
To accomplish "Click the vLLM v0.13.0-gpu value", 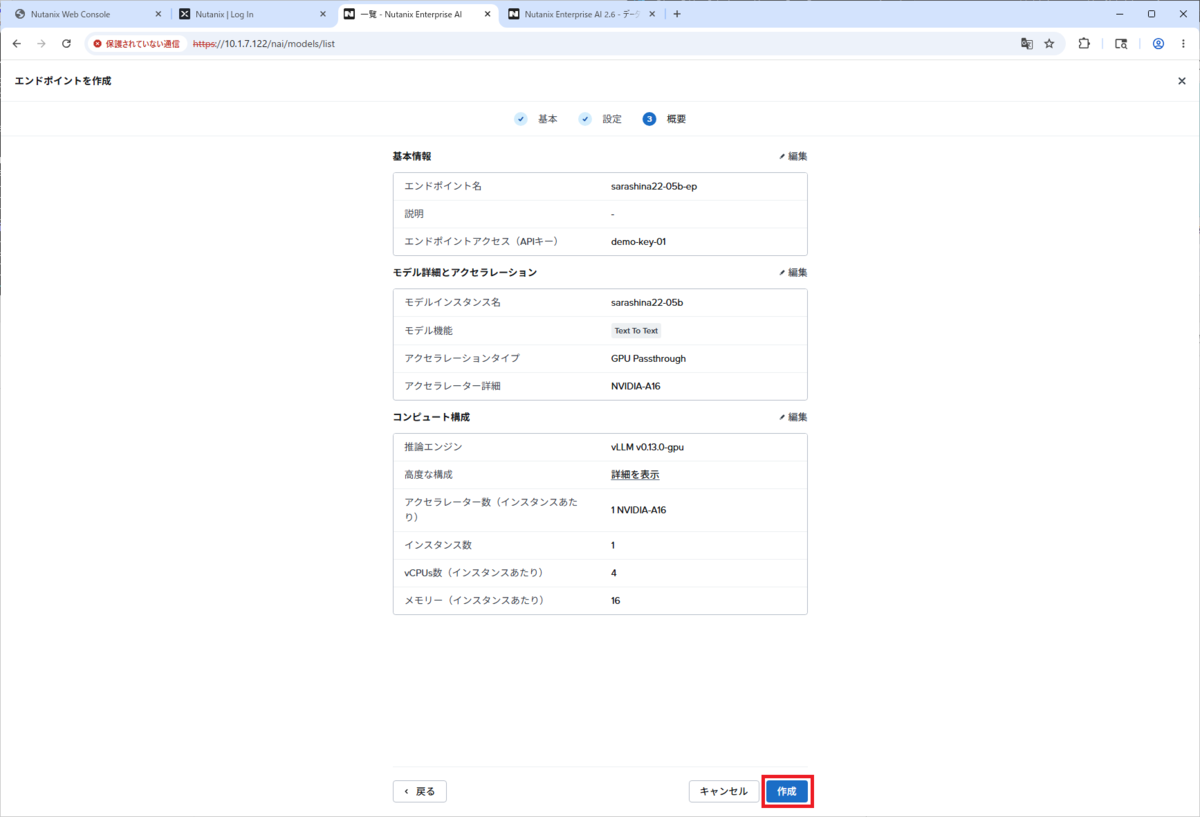I will pyautogui.click(x=647, y=447).
